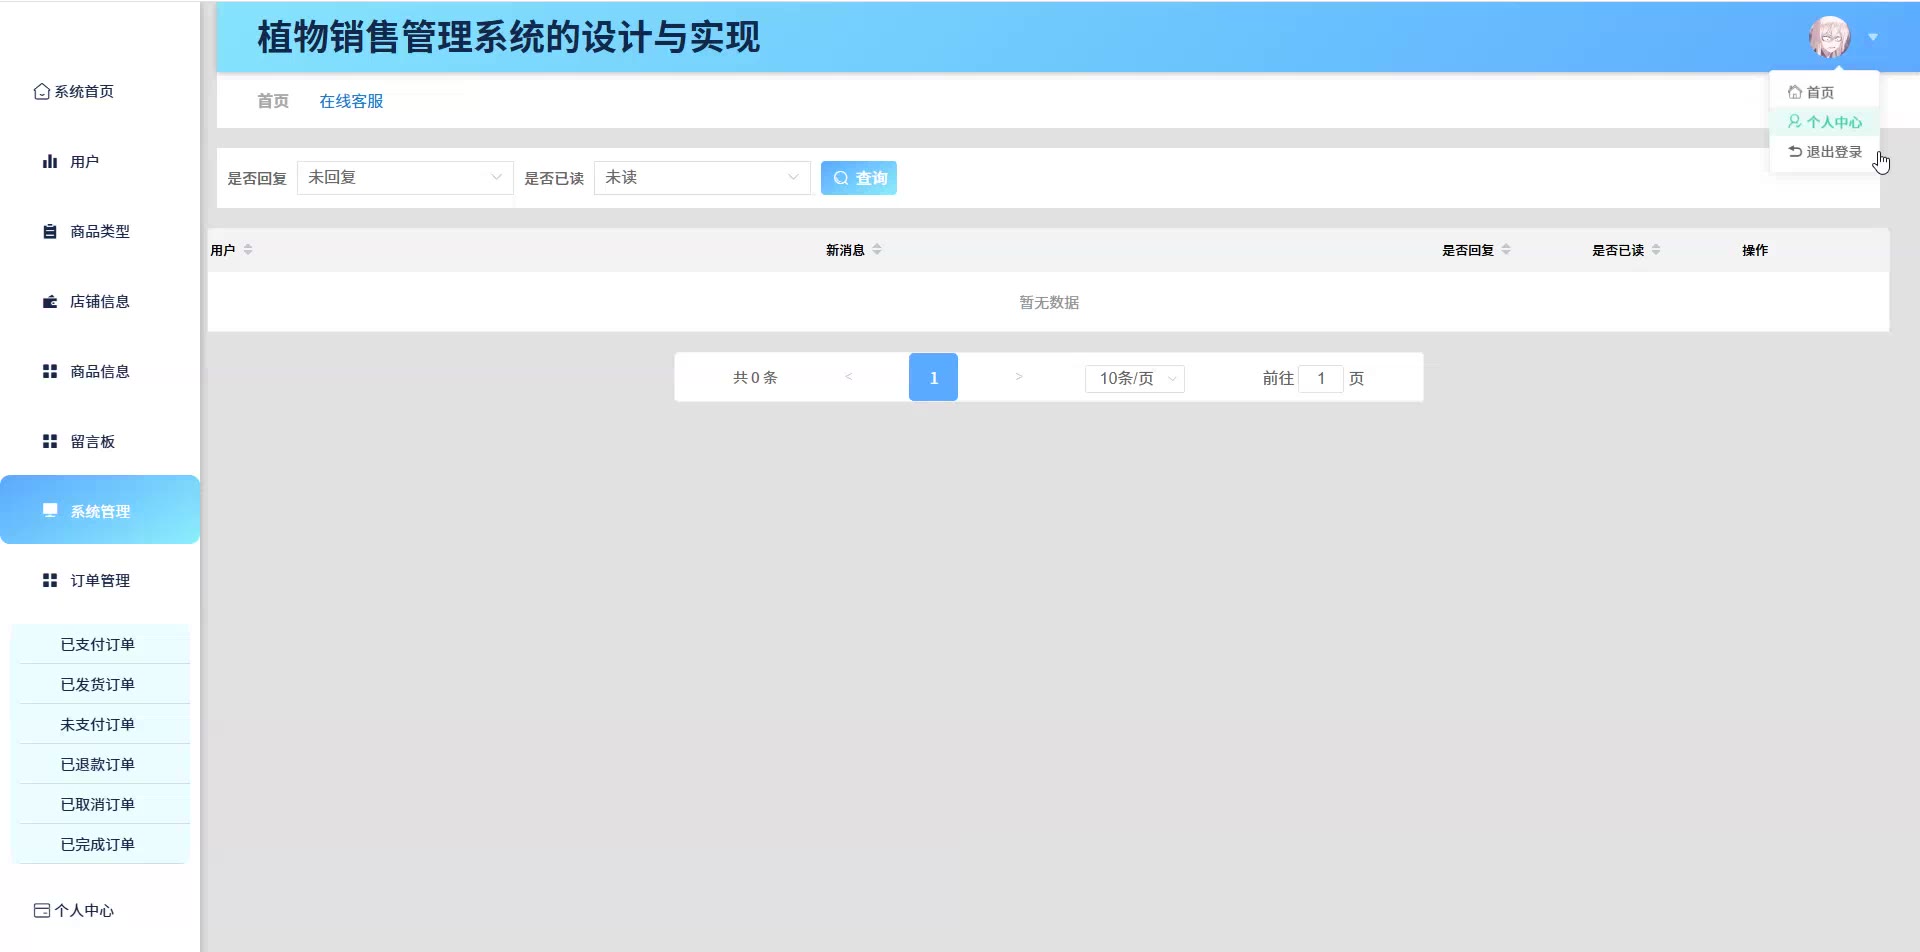Click the monitor icon beside 系统管理
This screenshot has width=1920, height=952.
50,511
